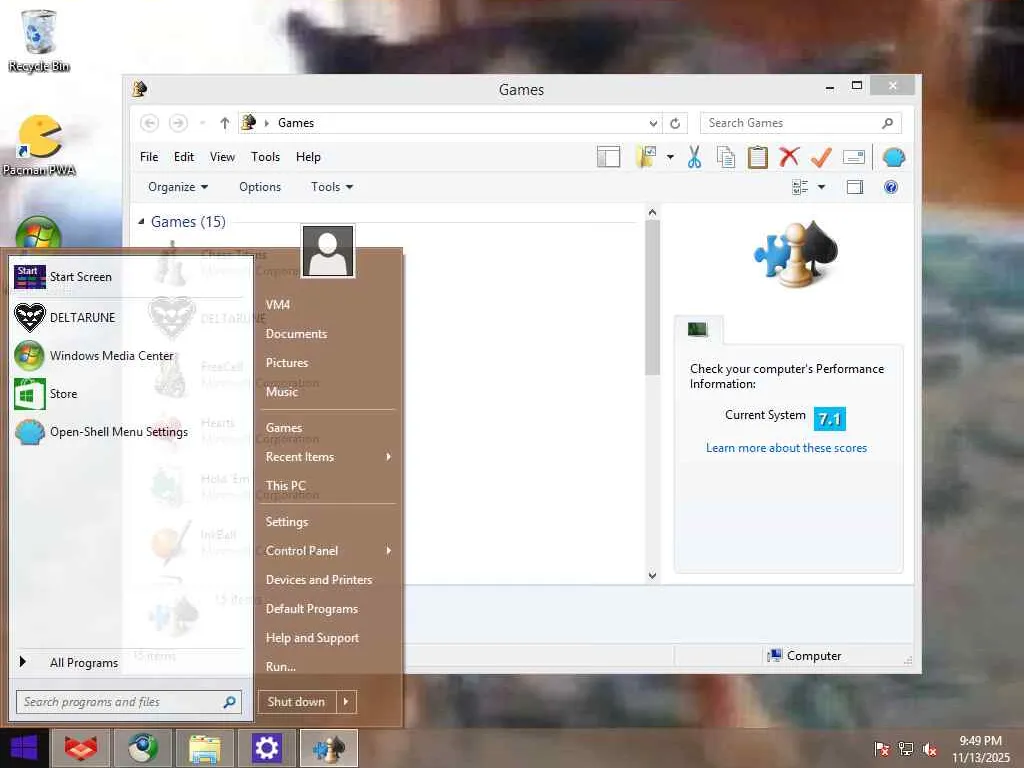Open the view options dropdown arrow
Image resolution: width=1024 pixels, height=768 pixels.
pyautogui.click(x=822, y=187)
